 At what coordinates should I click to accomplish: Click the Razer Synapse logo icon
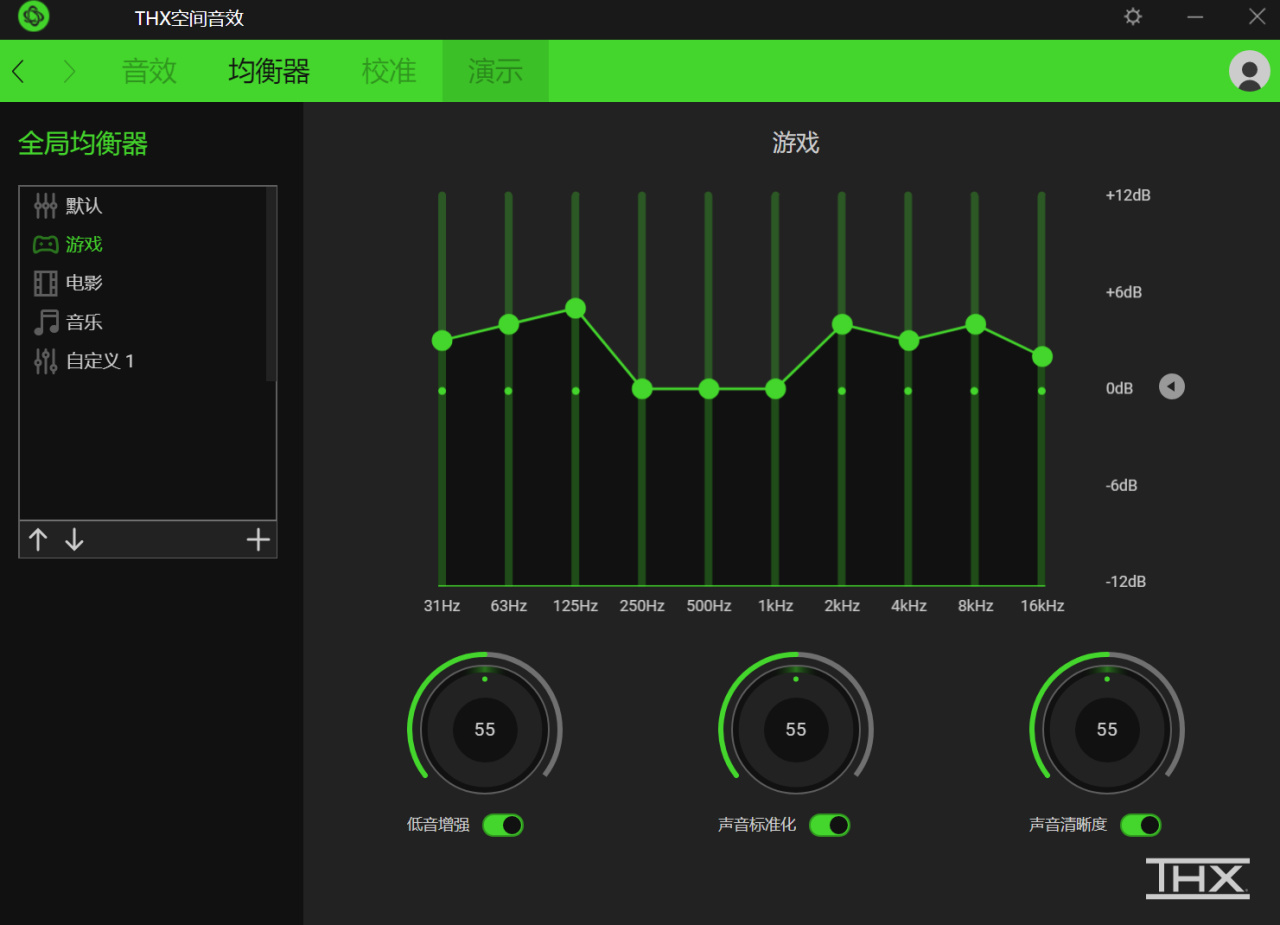coord(33,17)
